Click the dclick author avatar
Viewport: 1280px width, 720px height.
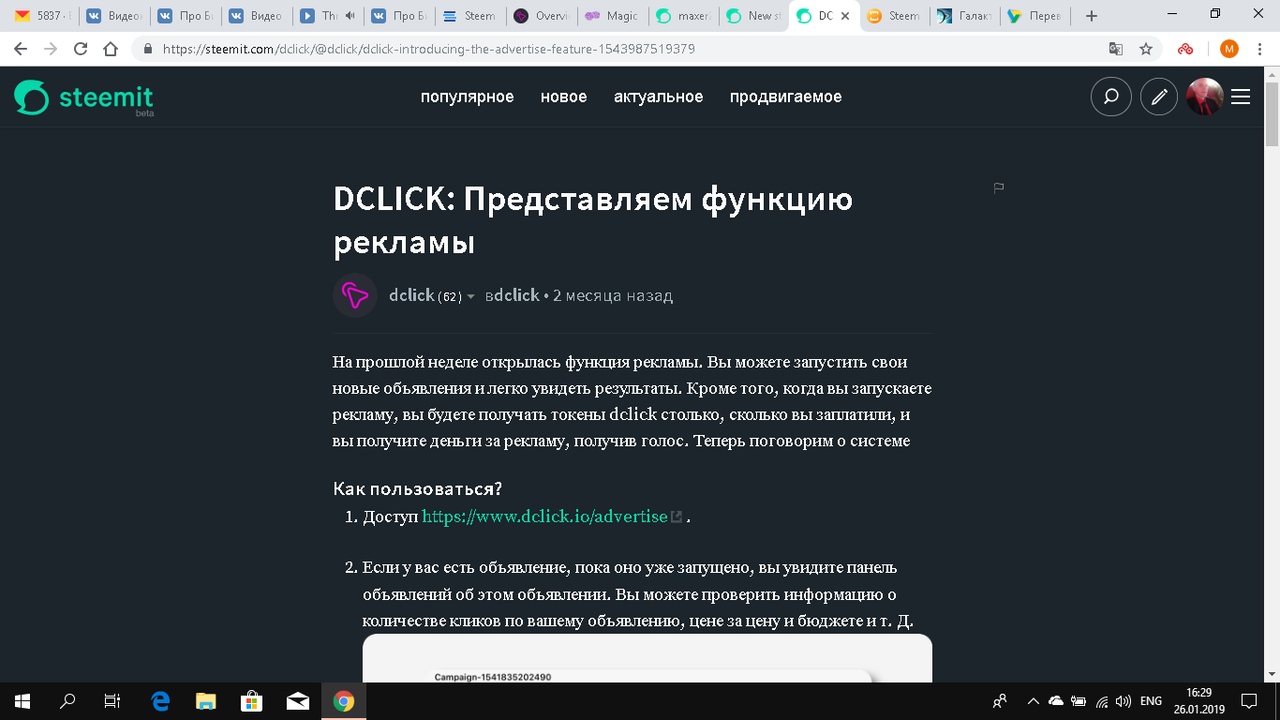(355, 295)
